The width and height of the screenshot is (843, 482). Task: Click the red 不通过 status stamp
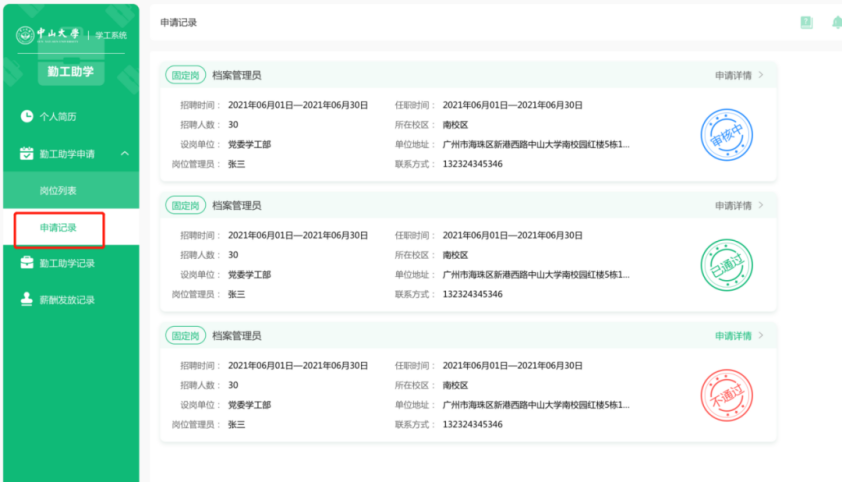click(x=726, y=395)
